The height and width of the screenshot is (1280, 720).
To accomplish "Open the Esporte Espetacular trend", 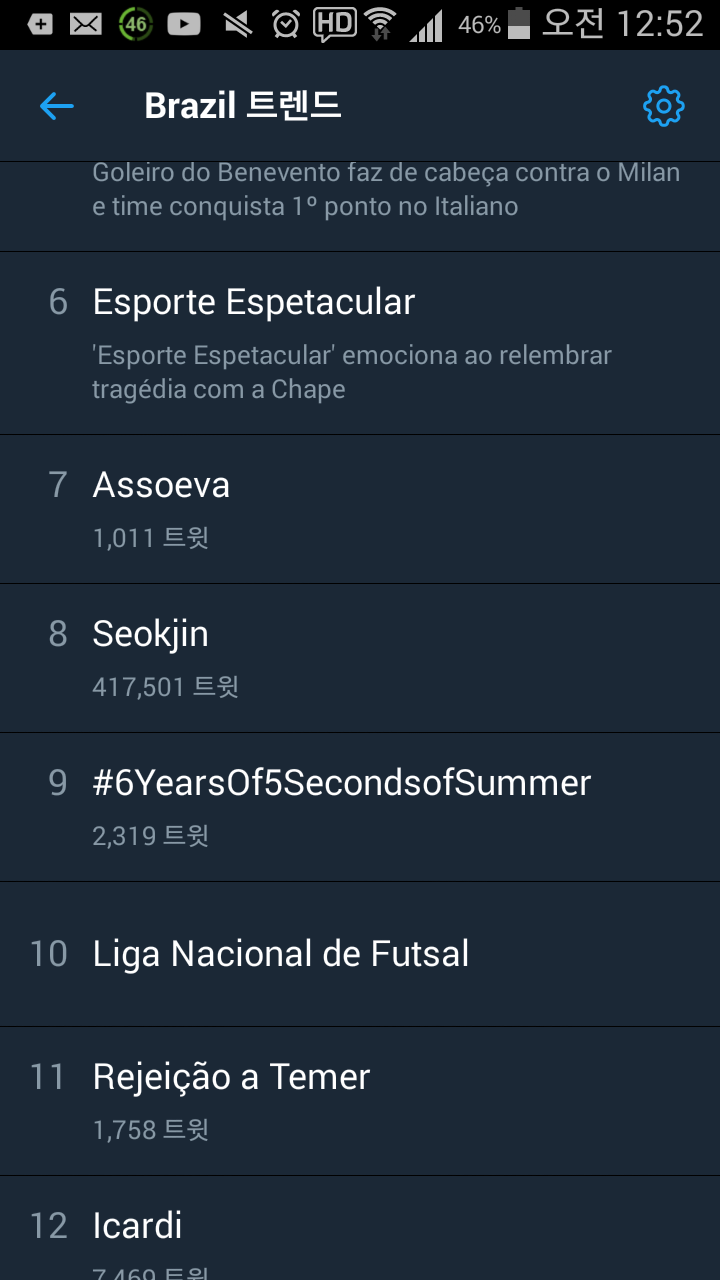I will 254,302.
